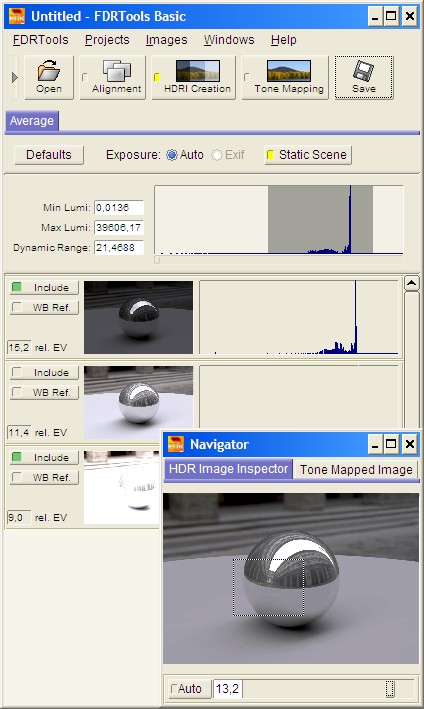
Task: Click the Dynamic Range value field
Action: [x=119, y=247]
